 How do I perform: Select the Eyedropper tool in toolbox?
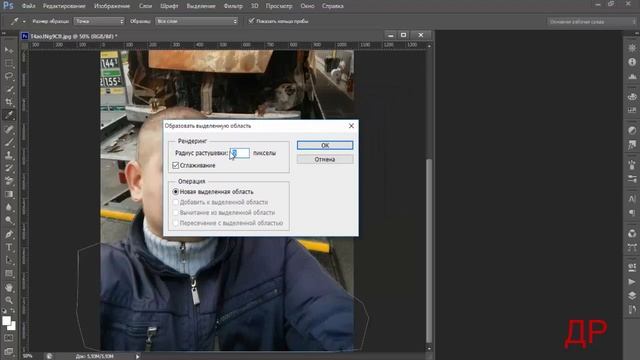click(x=9, y=115)
